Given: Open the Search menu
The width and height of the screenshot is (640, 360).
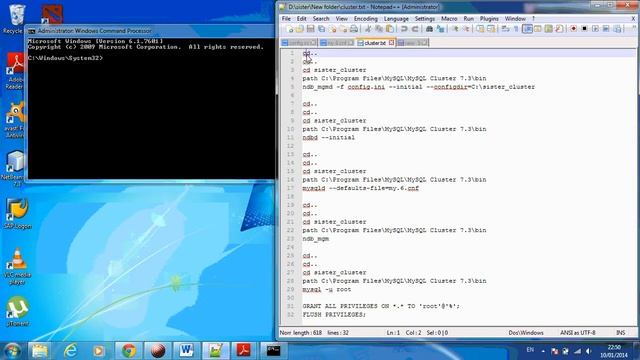Looking at the screenshot, I should tap(321, 19).
